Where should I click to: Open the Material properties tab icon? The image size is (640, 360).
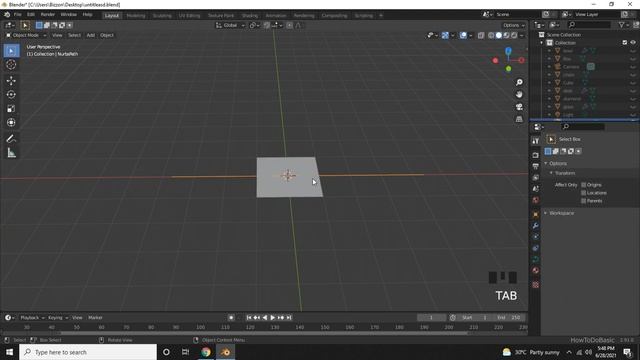click(536, 271)
